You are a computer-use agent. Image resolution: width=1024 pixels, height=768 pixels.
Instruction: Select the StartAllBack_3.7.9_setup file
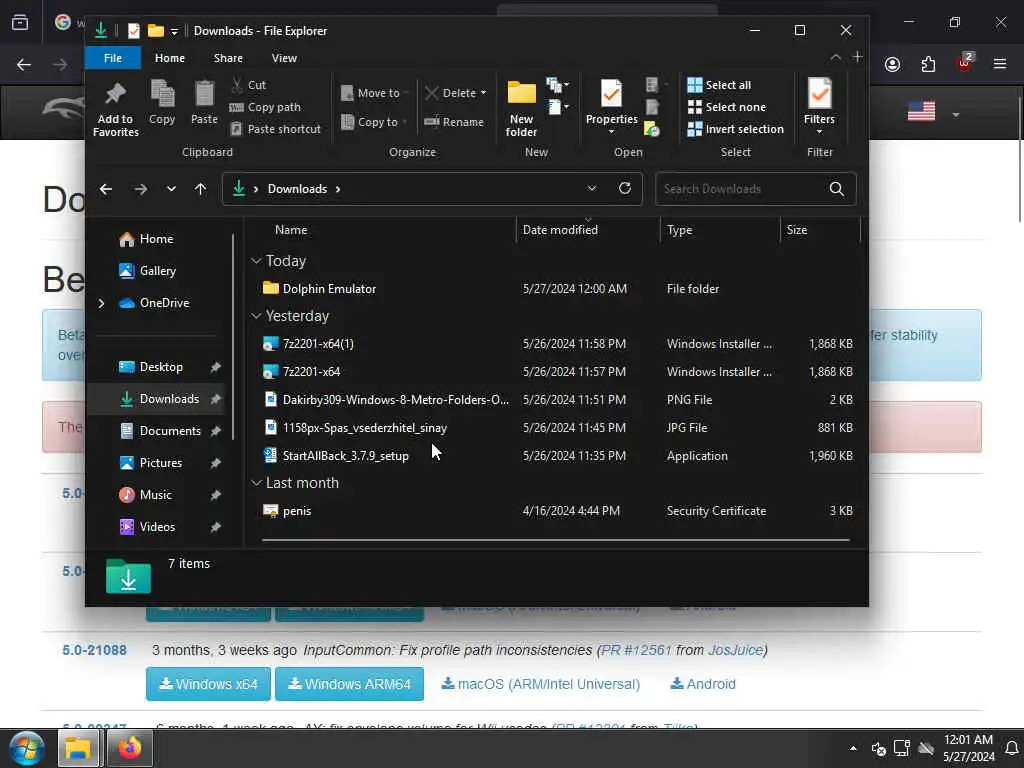[x=346, y=456]
